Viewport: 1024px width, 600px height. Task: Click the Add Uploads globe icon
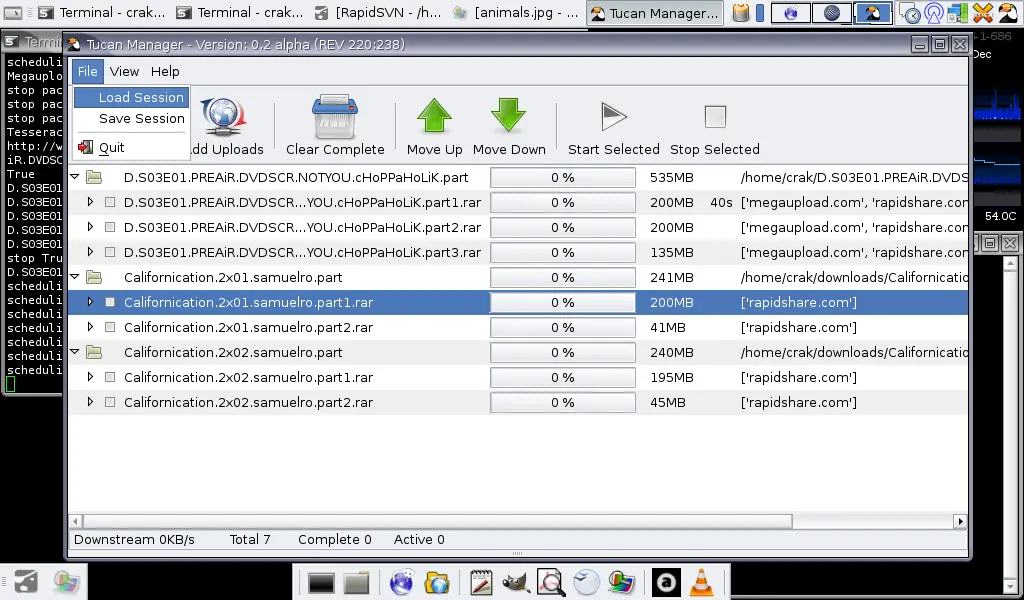point(222,118)
